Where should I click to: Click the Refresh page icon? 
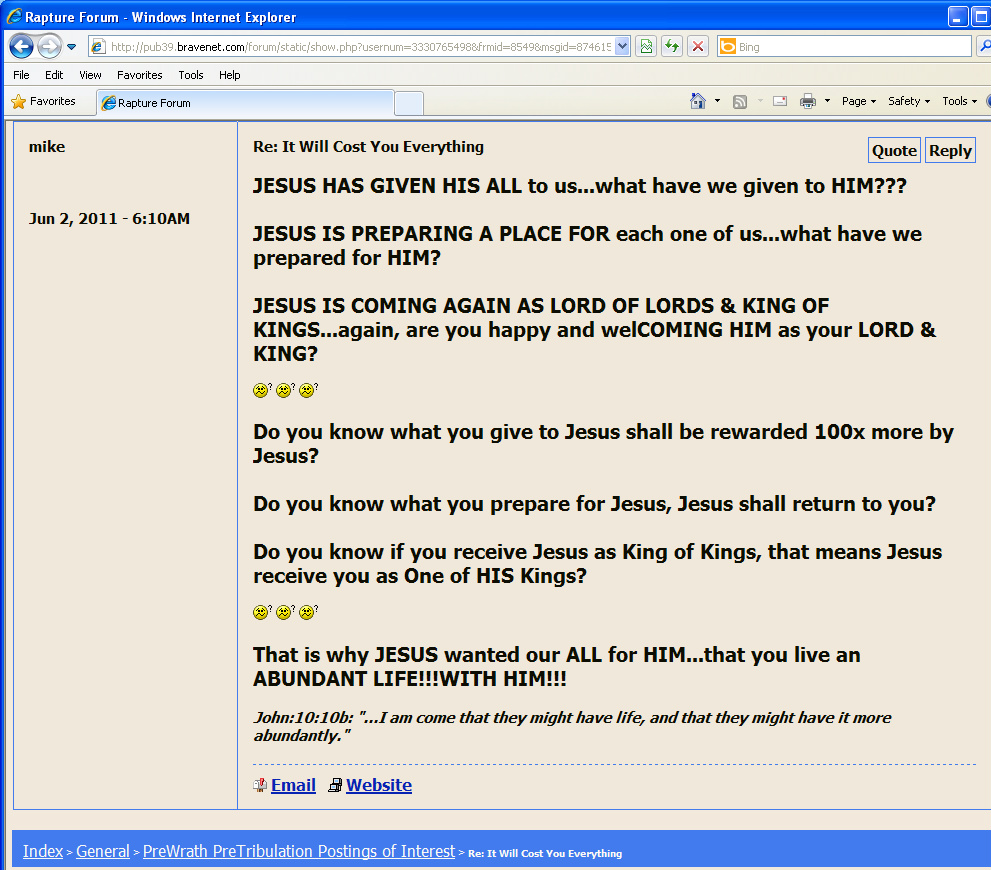pos(672,46)
